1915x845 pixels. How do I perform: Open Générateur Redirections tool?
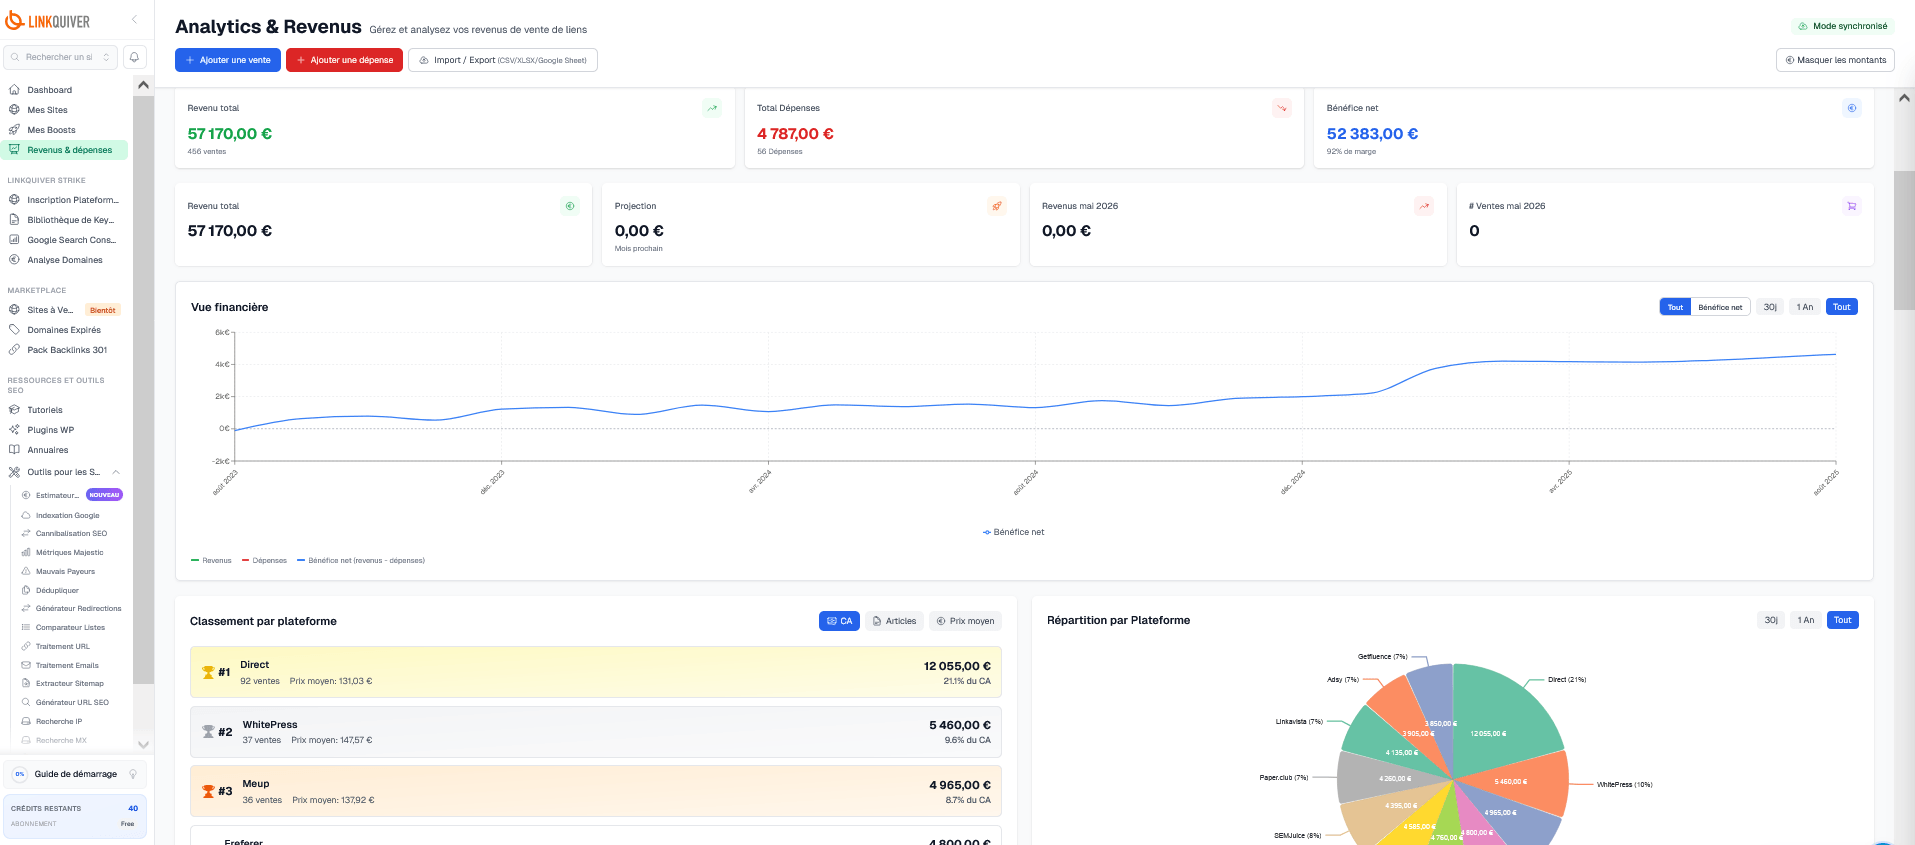coord(72,609)
